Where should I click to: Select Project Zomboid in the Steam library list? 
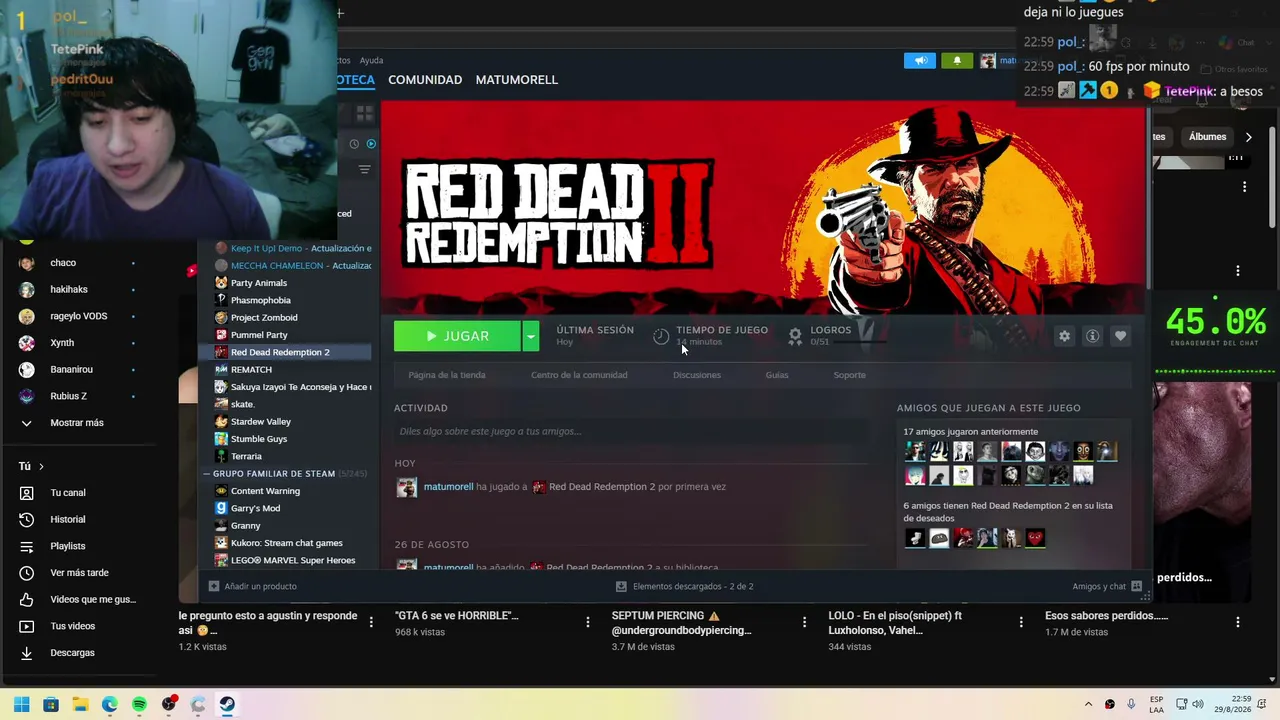pyautogui.click(x=264, y=318)
